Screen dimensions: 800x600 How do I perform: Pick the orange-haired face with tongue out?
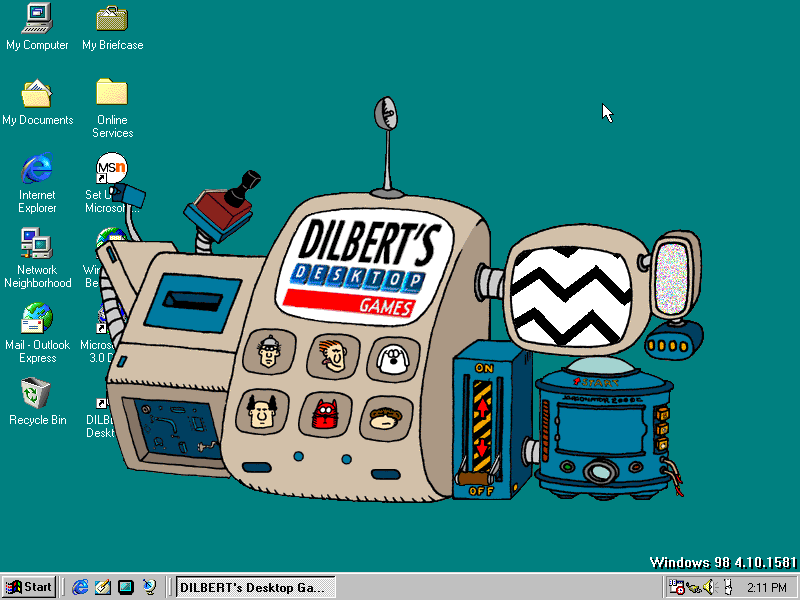333,356
